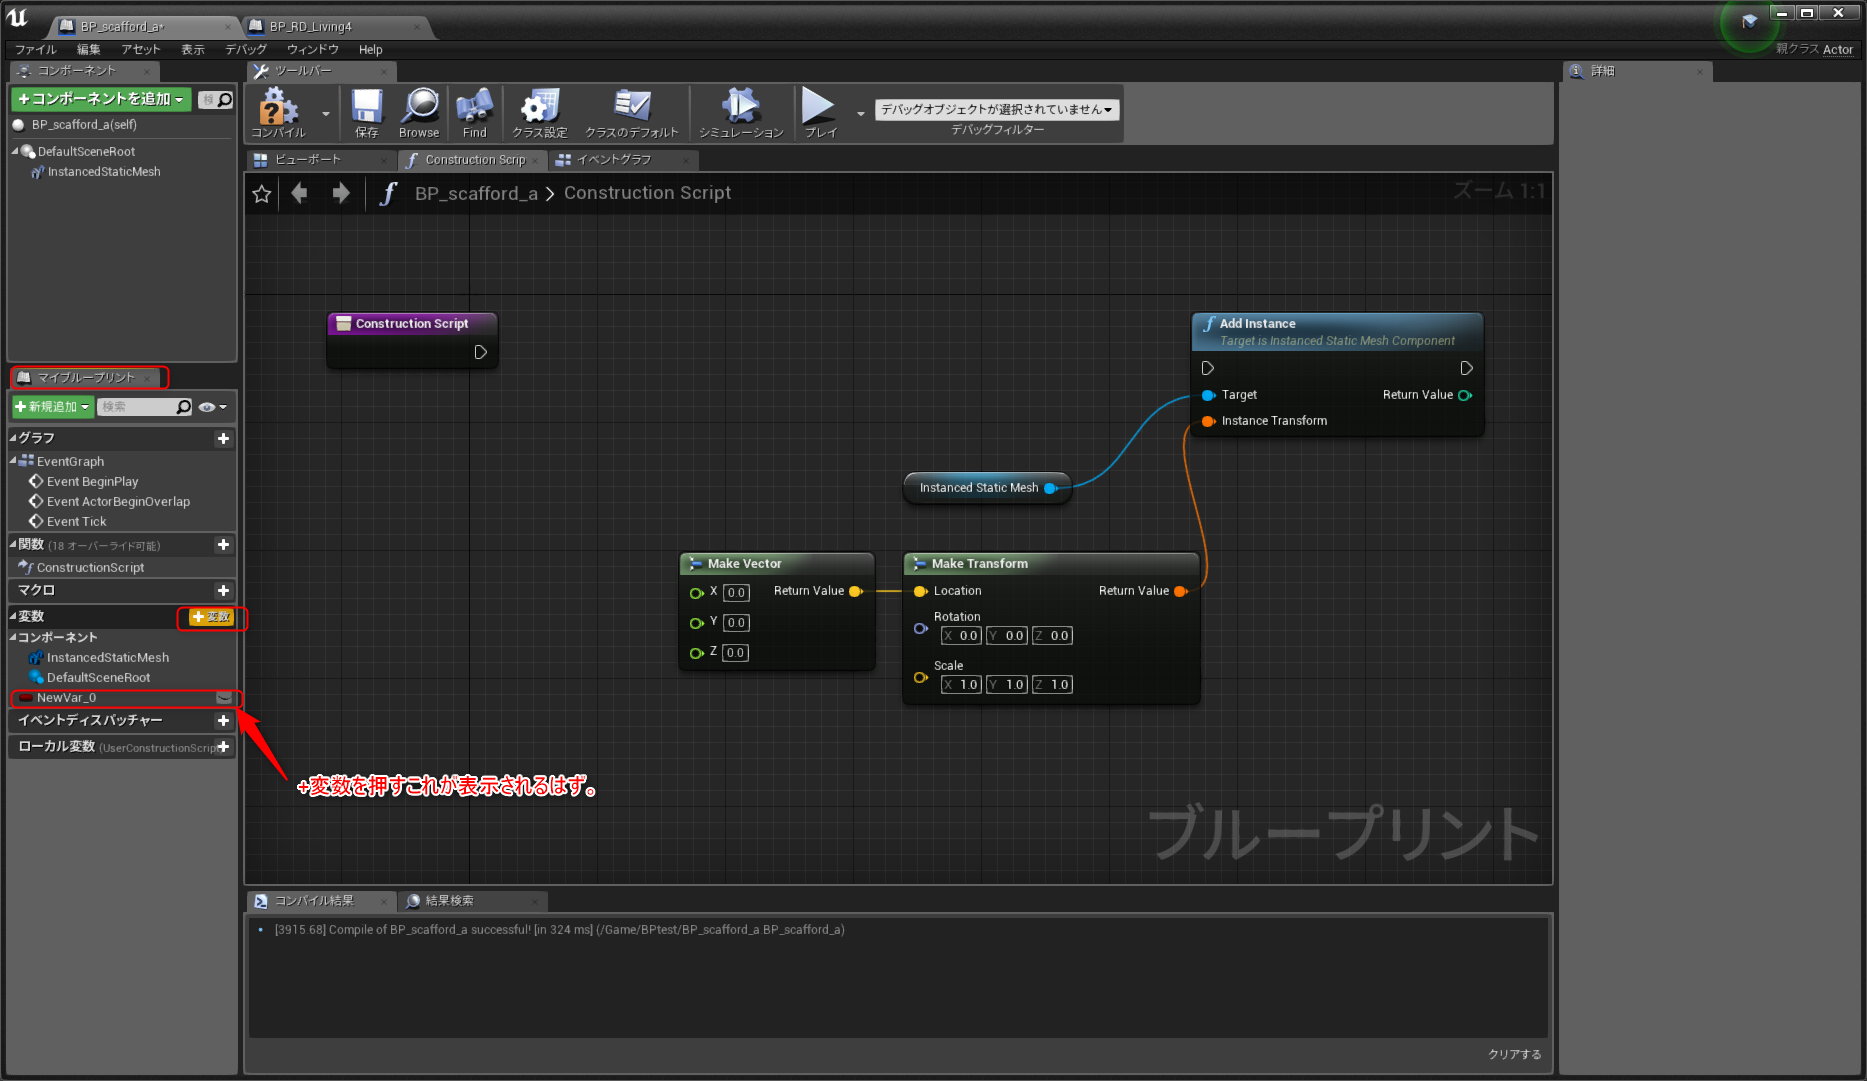Click Make Vector Return Value pin
Screen dimensions: 1867x1081
tap(856, 591)
